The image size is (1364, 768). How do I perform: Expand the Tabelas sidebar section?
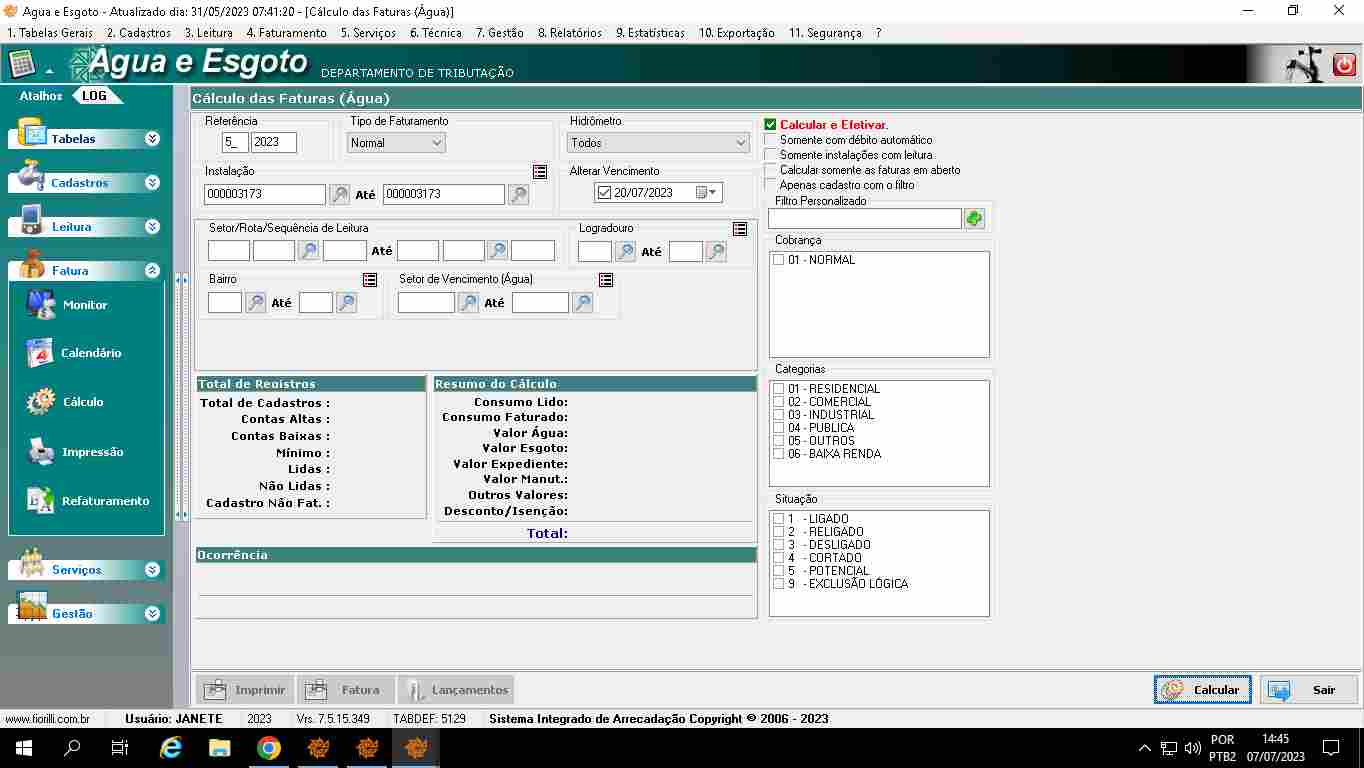point(152,139)
